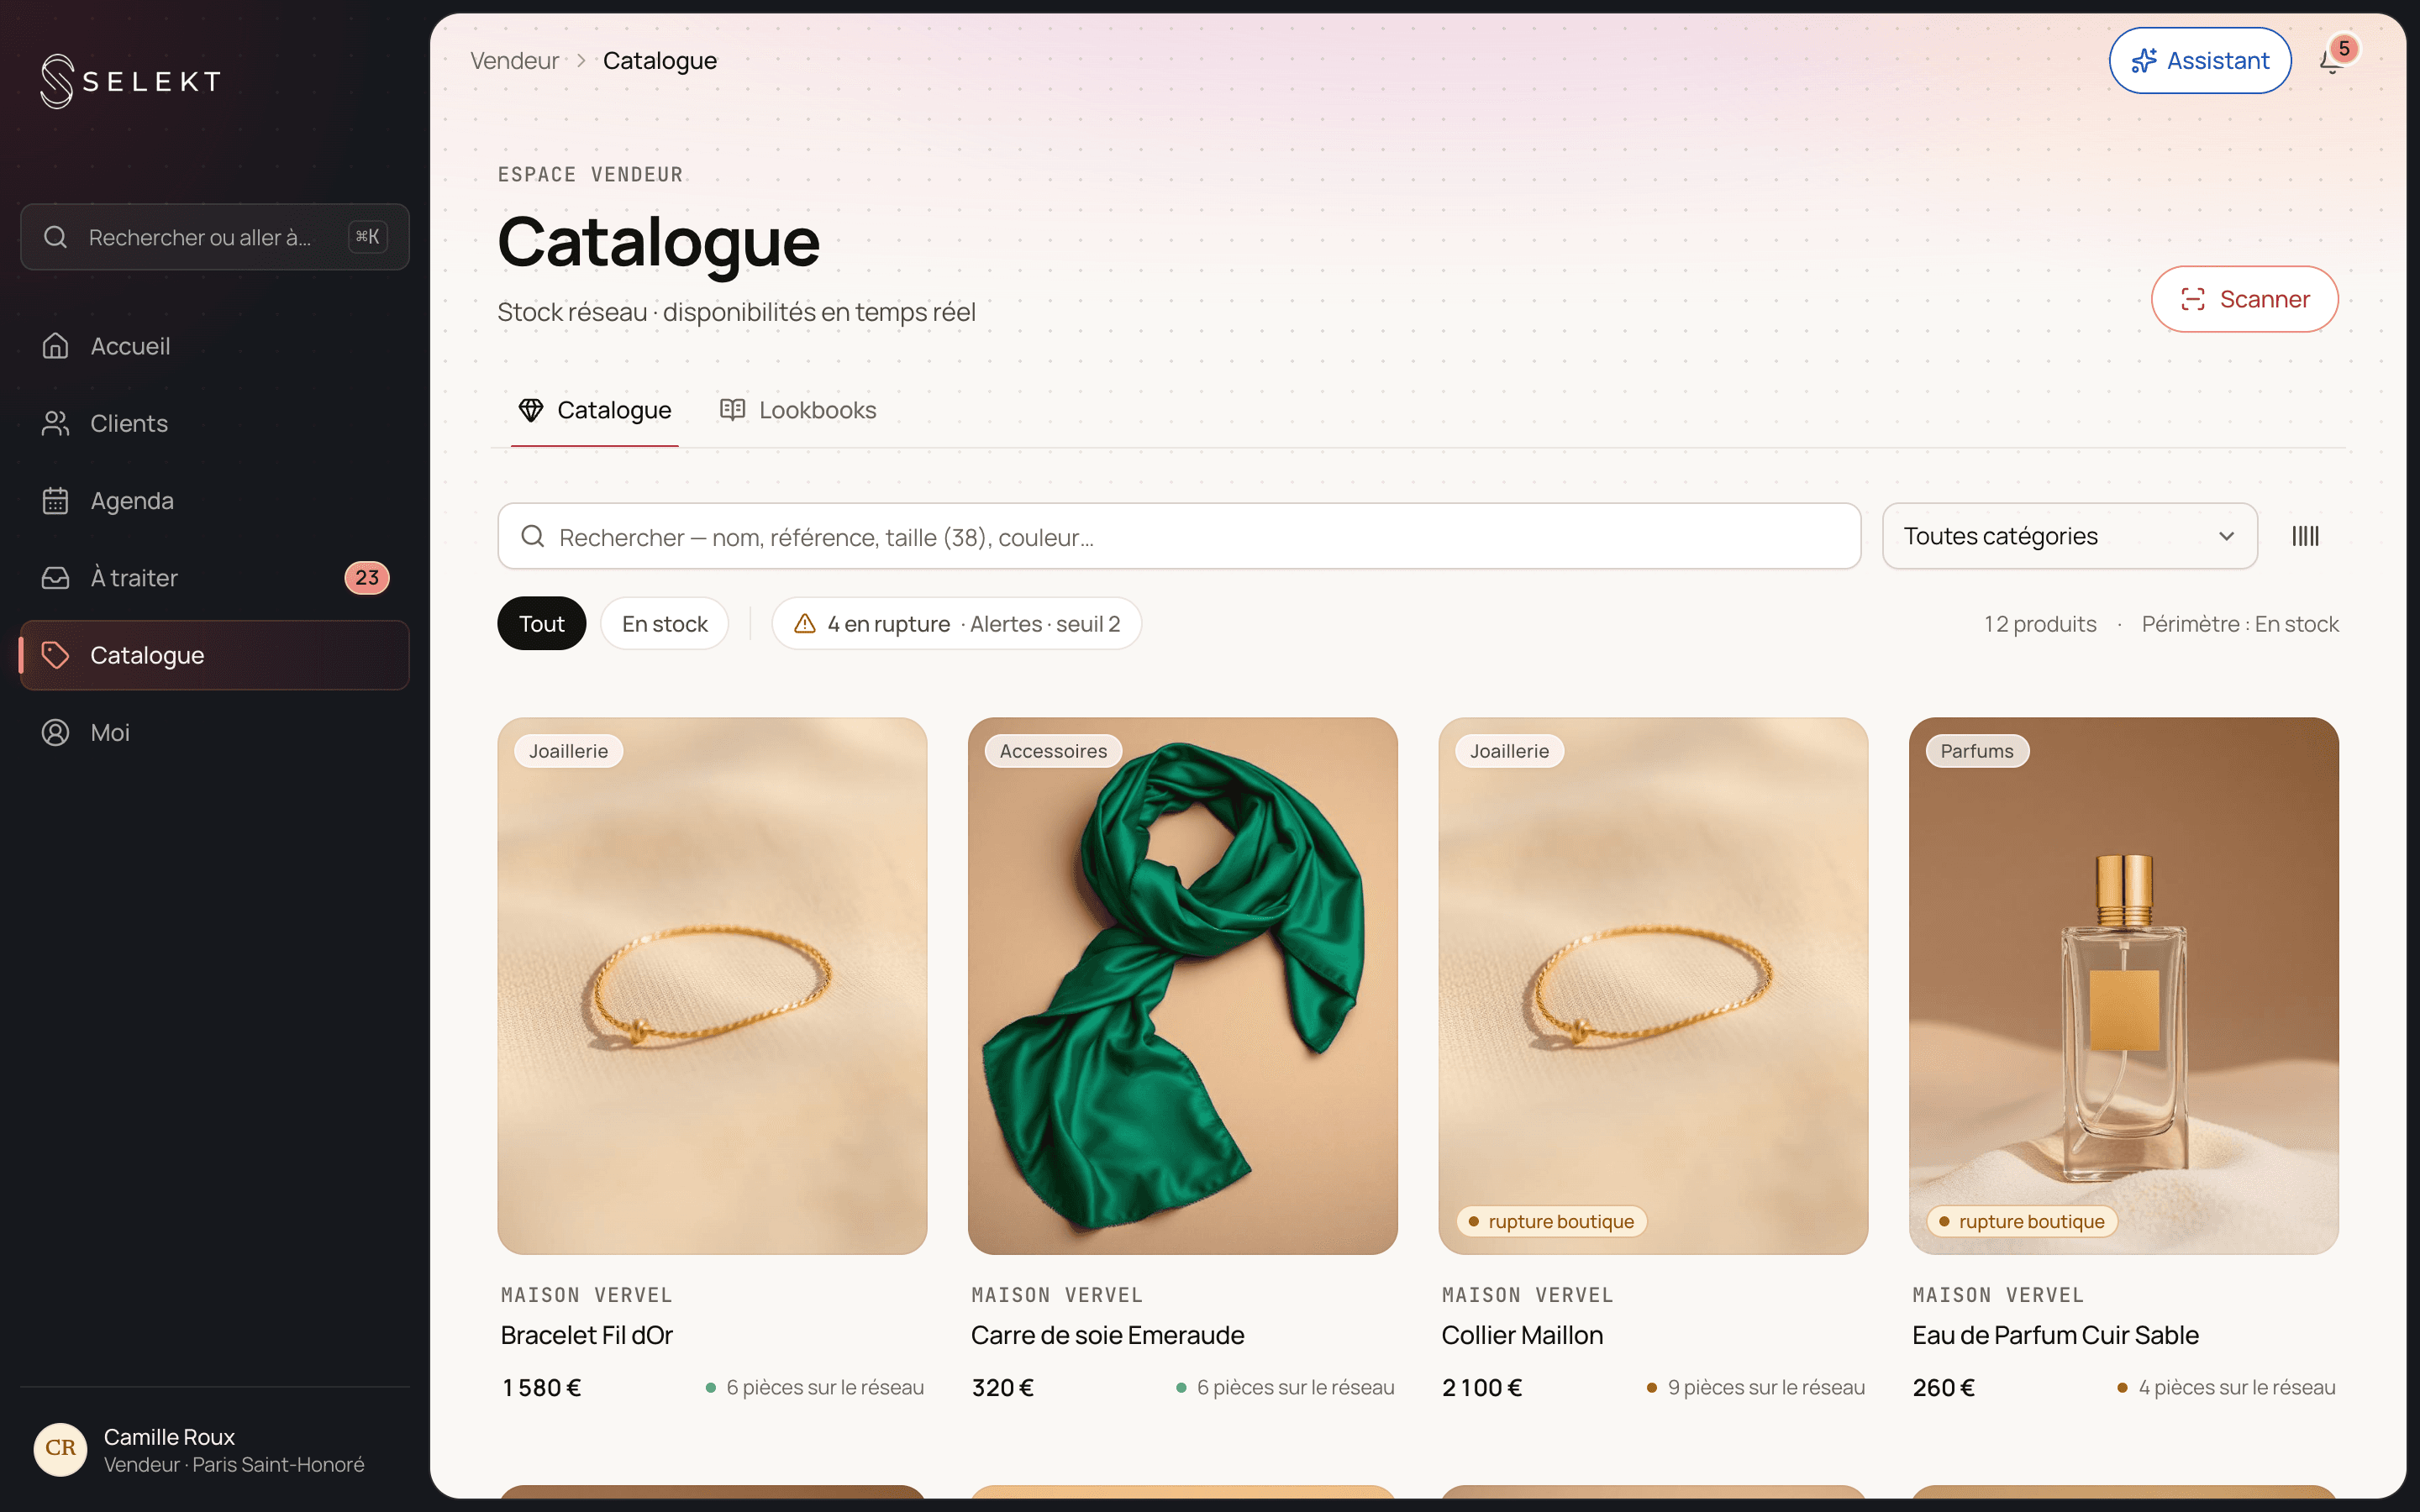The image size is (2420, 1512).
Task: Switch to the Lookbooks tab
Action: [798, 410]
